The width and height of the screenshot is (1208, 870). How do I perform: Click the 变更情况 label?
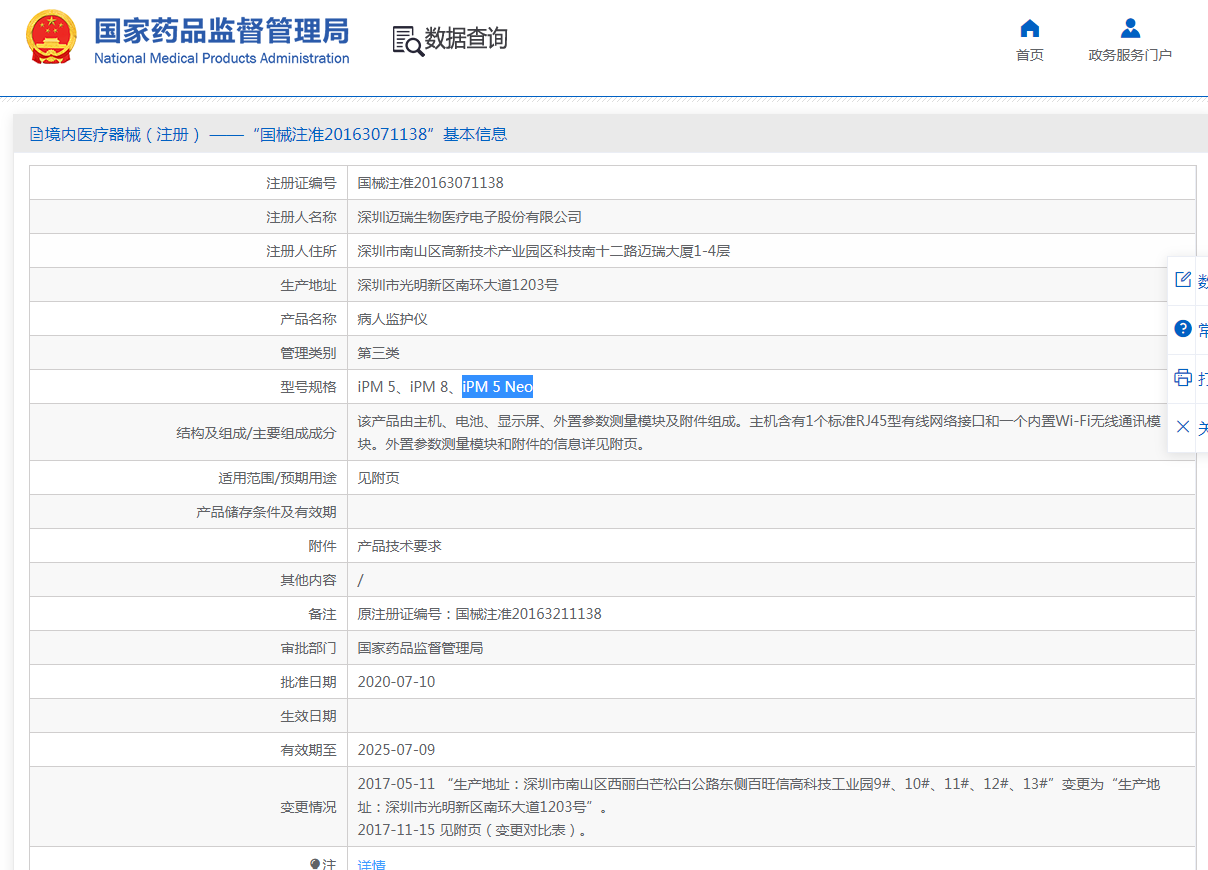pos(308,807)
